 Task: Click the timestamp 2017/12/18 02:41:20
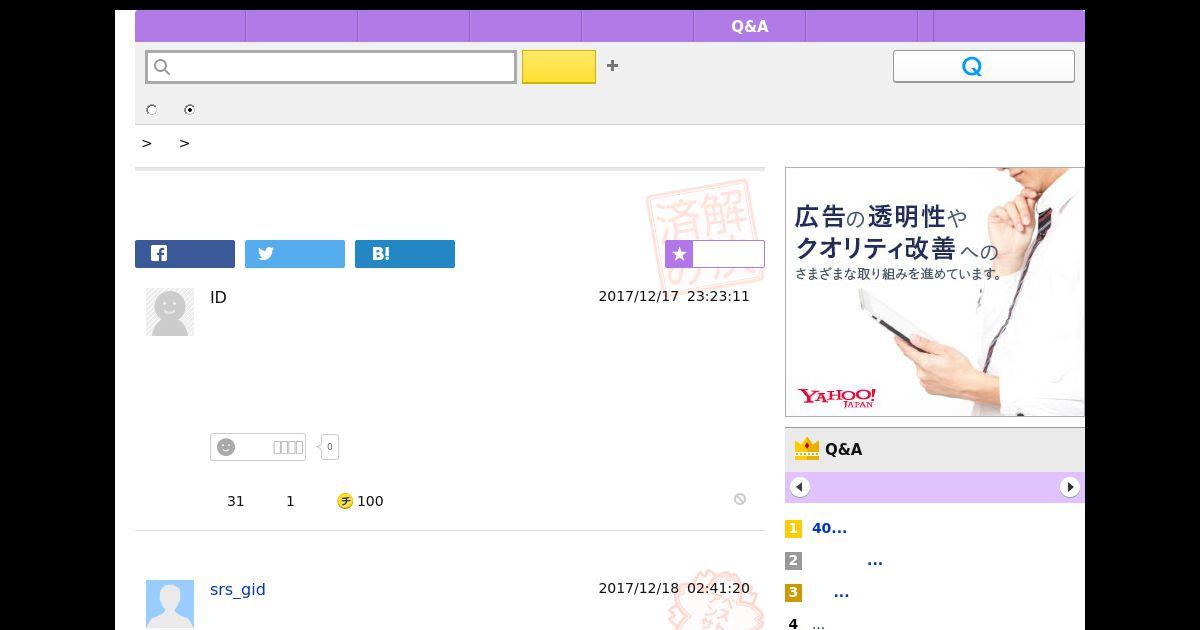point(674,588)
